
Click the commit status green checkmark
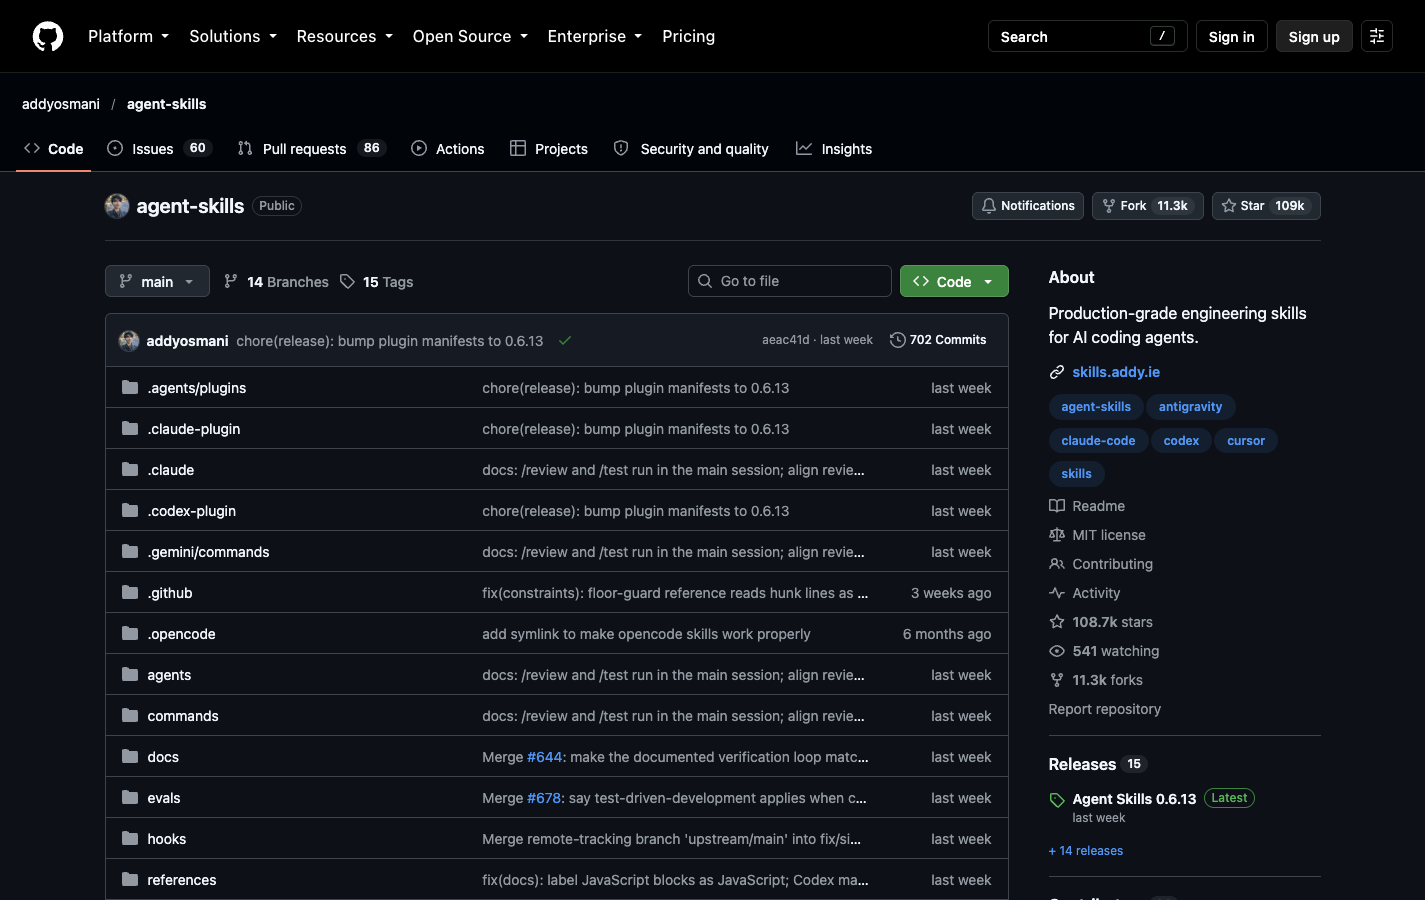tap(565, 341)
